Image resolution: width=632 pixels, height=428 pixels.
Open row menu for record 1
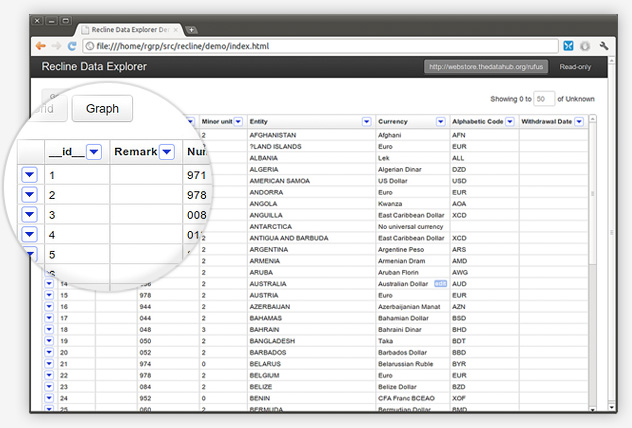point(29,175)
